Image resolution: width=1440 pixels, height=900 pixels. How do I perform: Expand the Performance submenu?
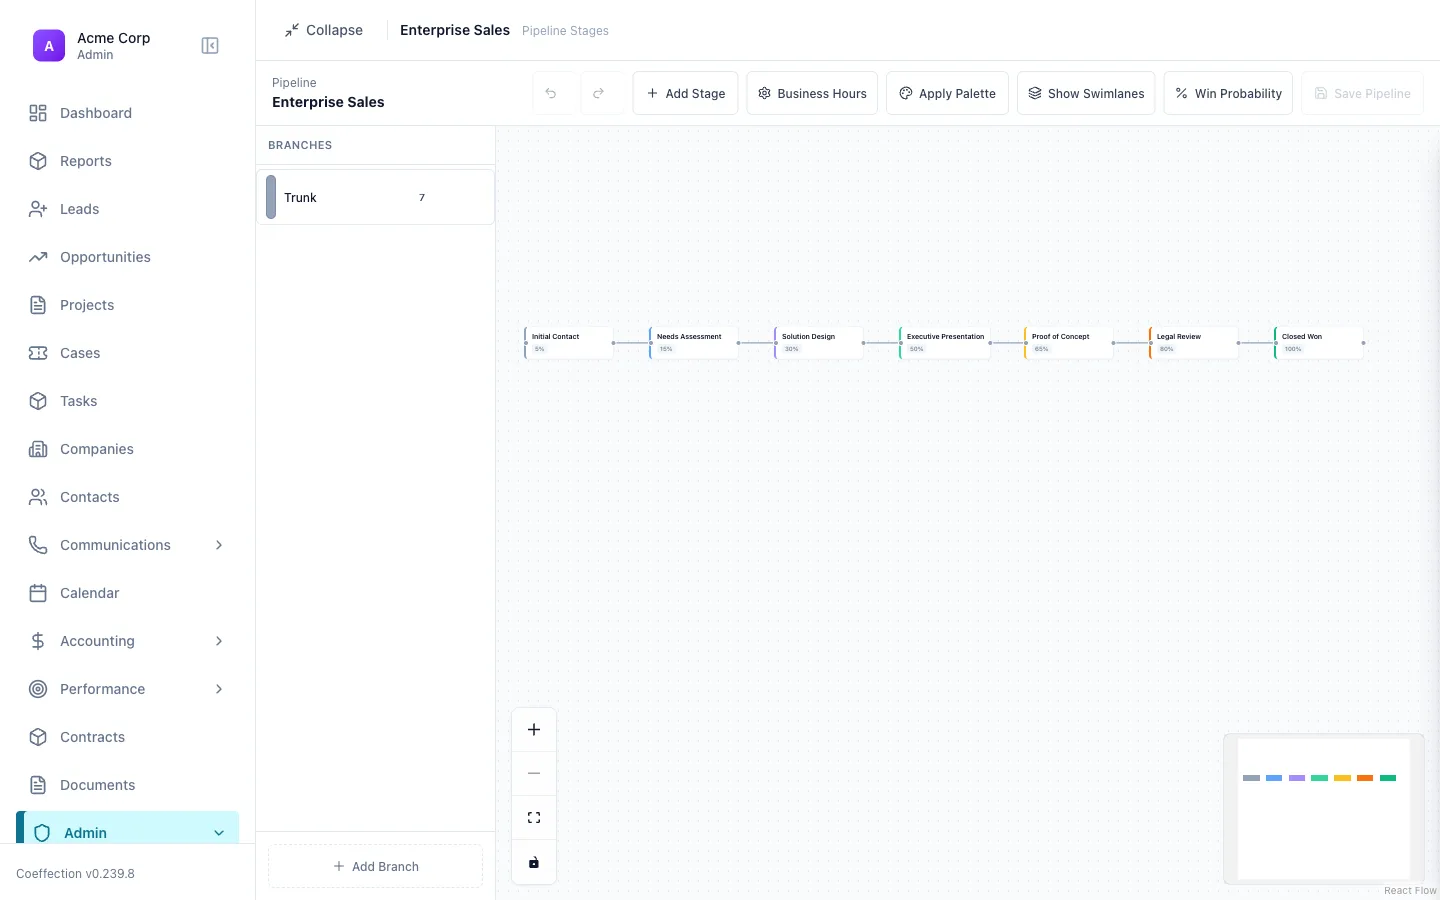pos(128,689)
